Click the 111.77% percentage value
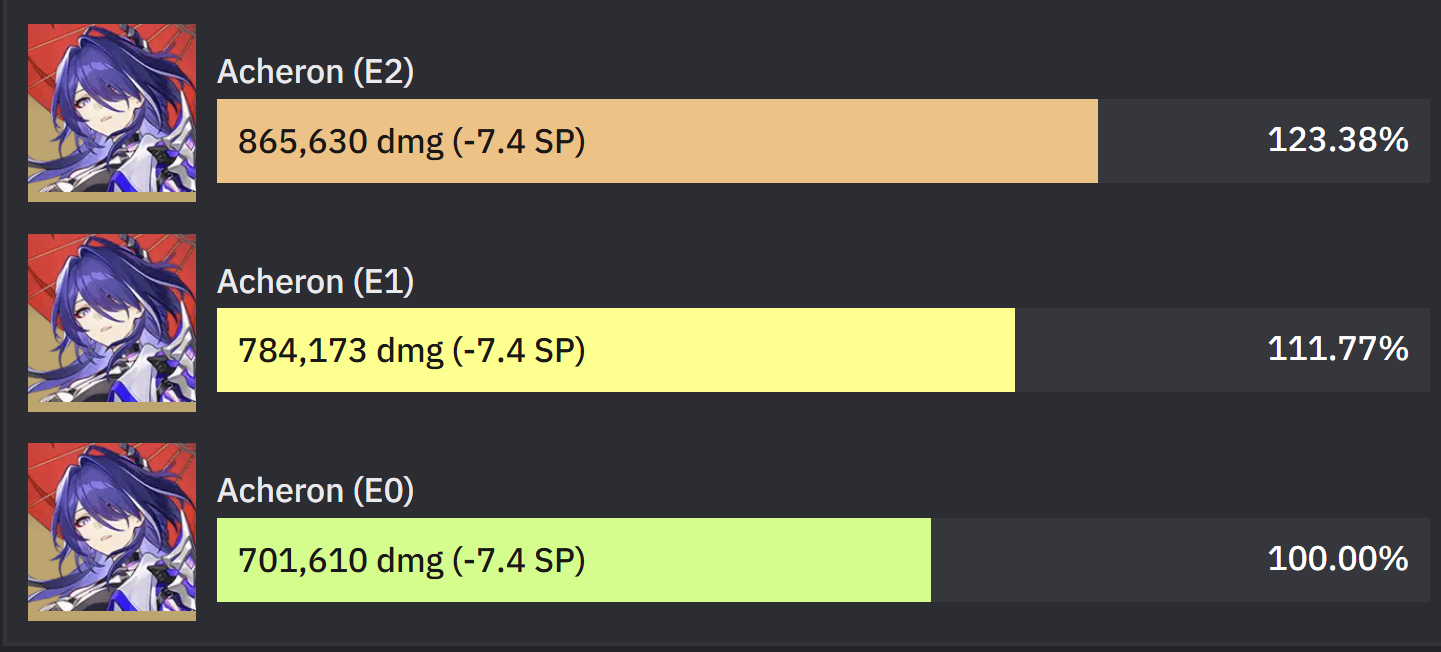 [1338, 349]
